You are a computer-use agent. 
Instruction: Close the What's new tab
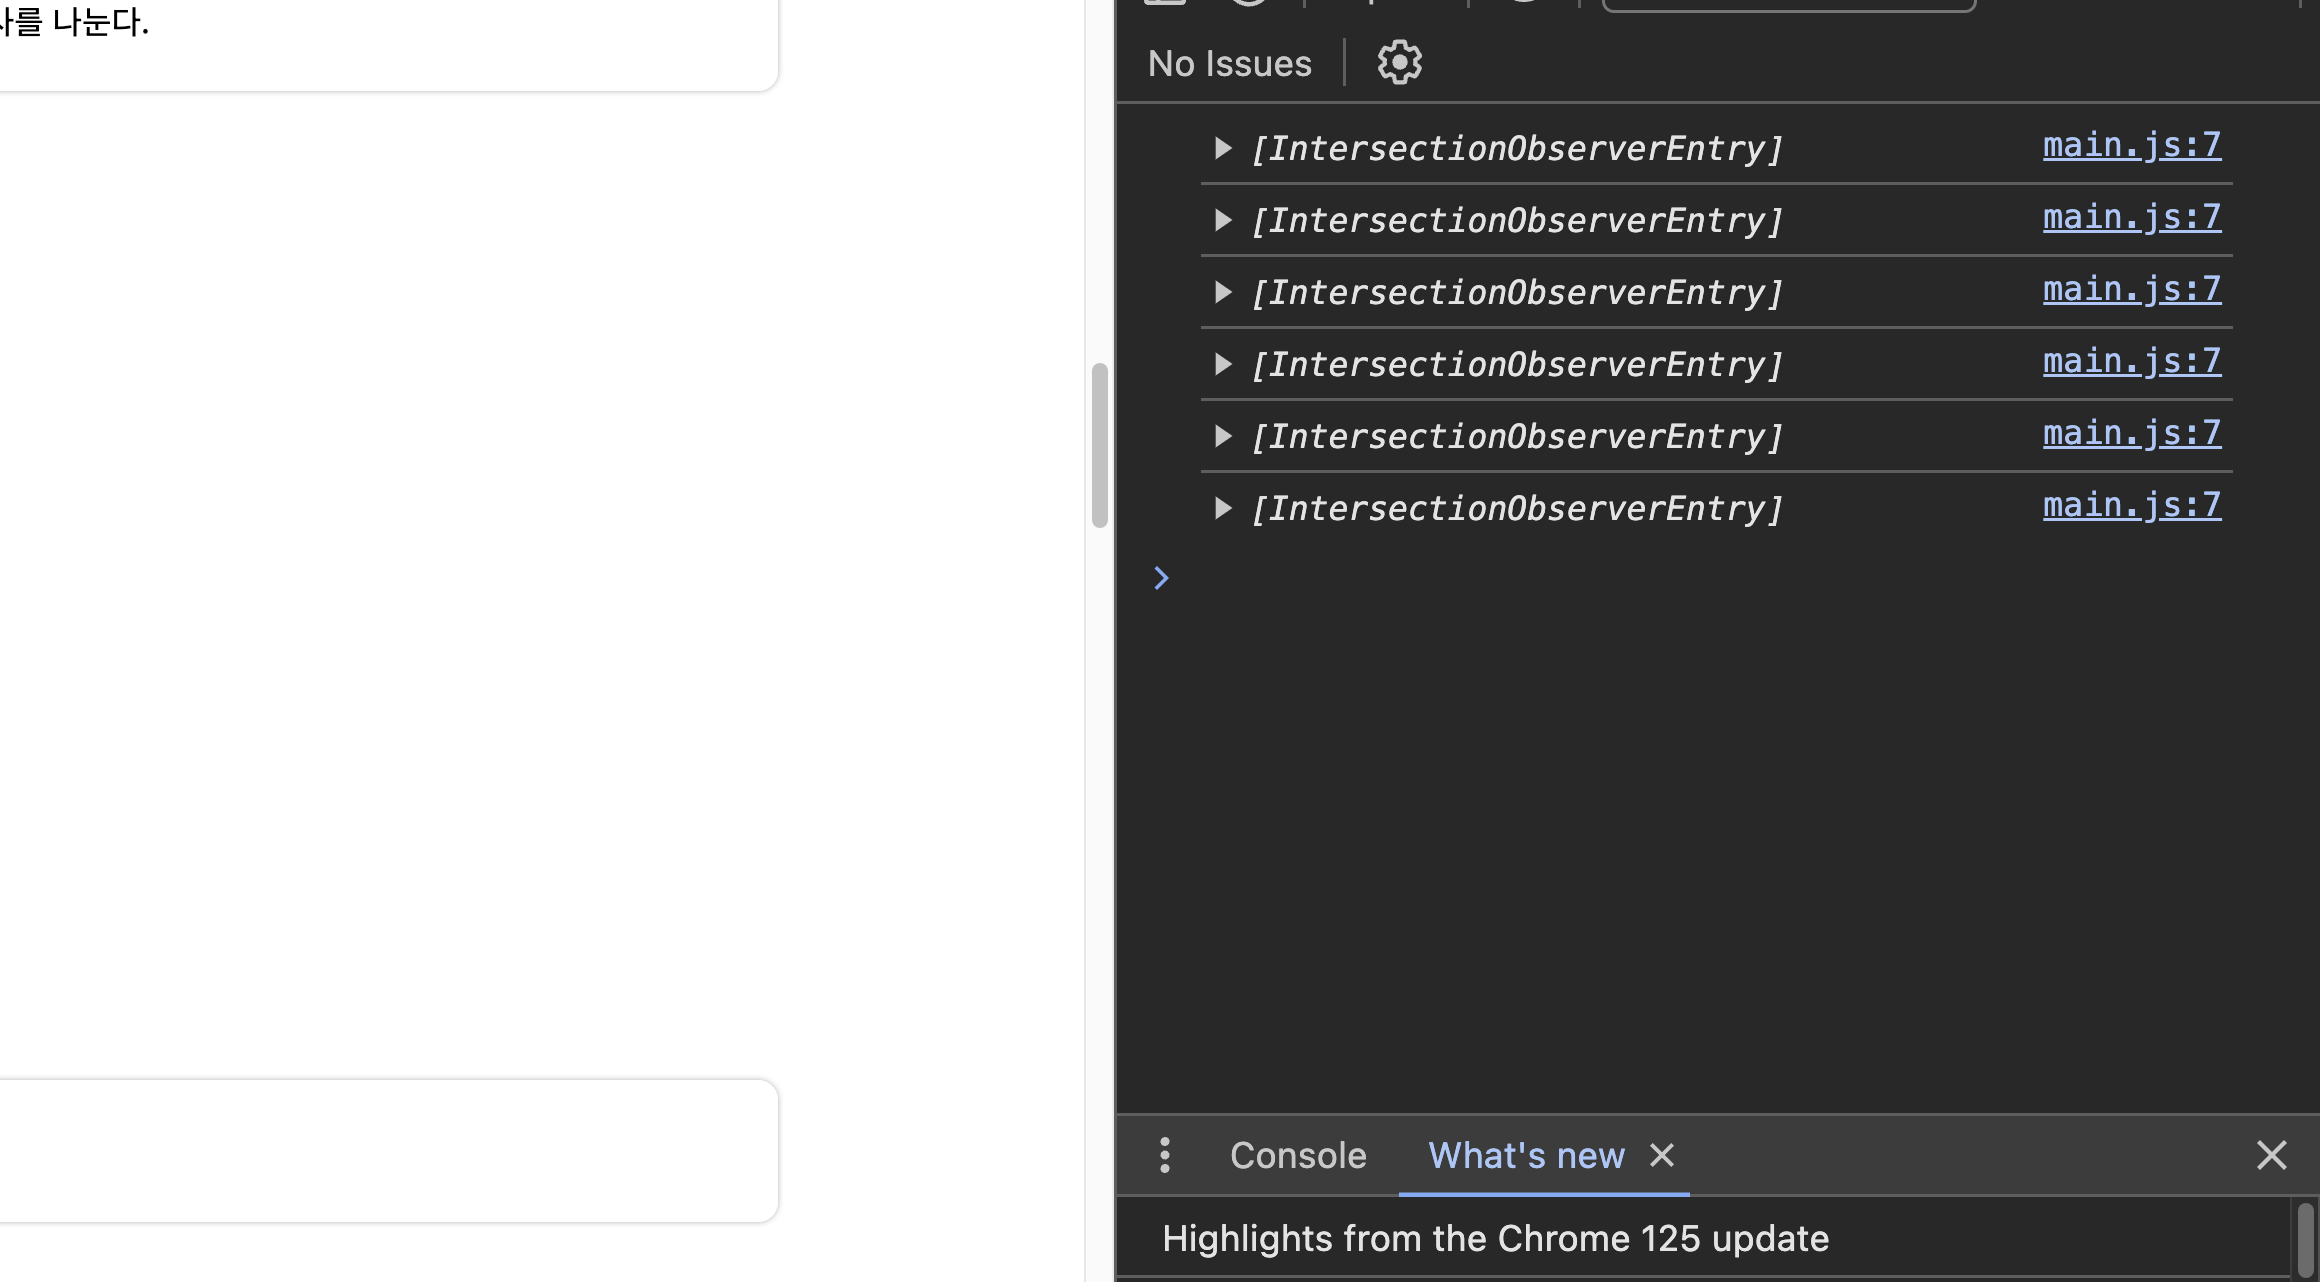(1662, 1155)
